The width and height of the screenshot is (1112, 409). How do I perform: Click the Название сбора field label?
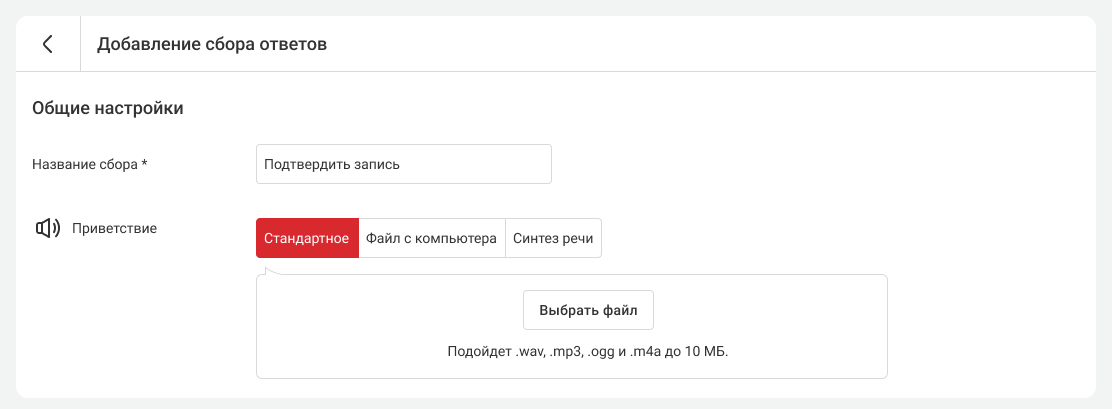point(84,165)
